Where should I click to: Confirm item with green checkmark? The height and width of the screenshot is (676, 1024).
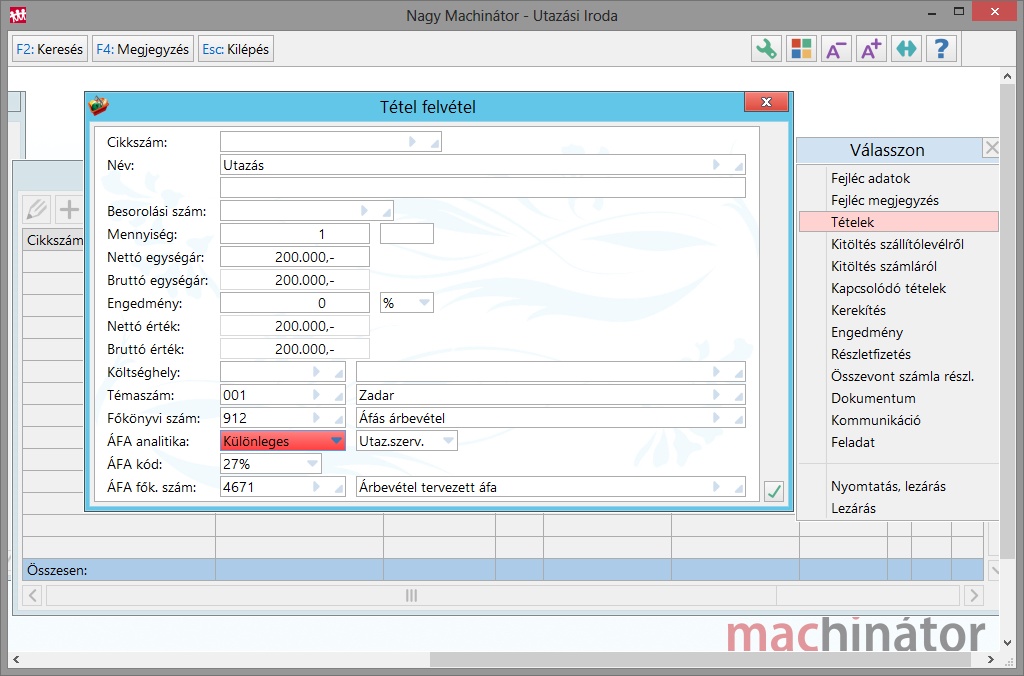pyautogui.click(x=774, y=491)
